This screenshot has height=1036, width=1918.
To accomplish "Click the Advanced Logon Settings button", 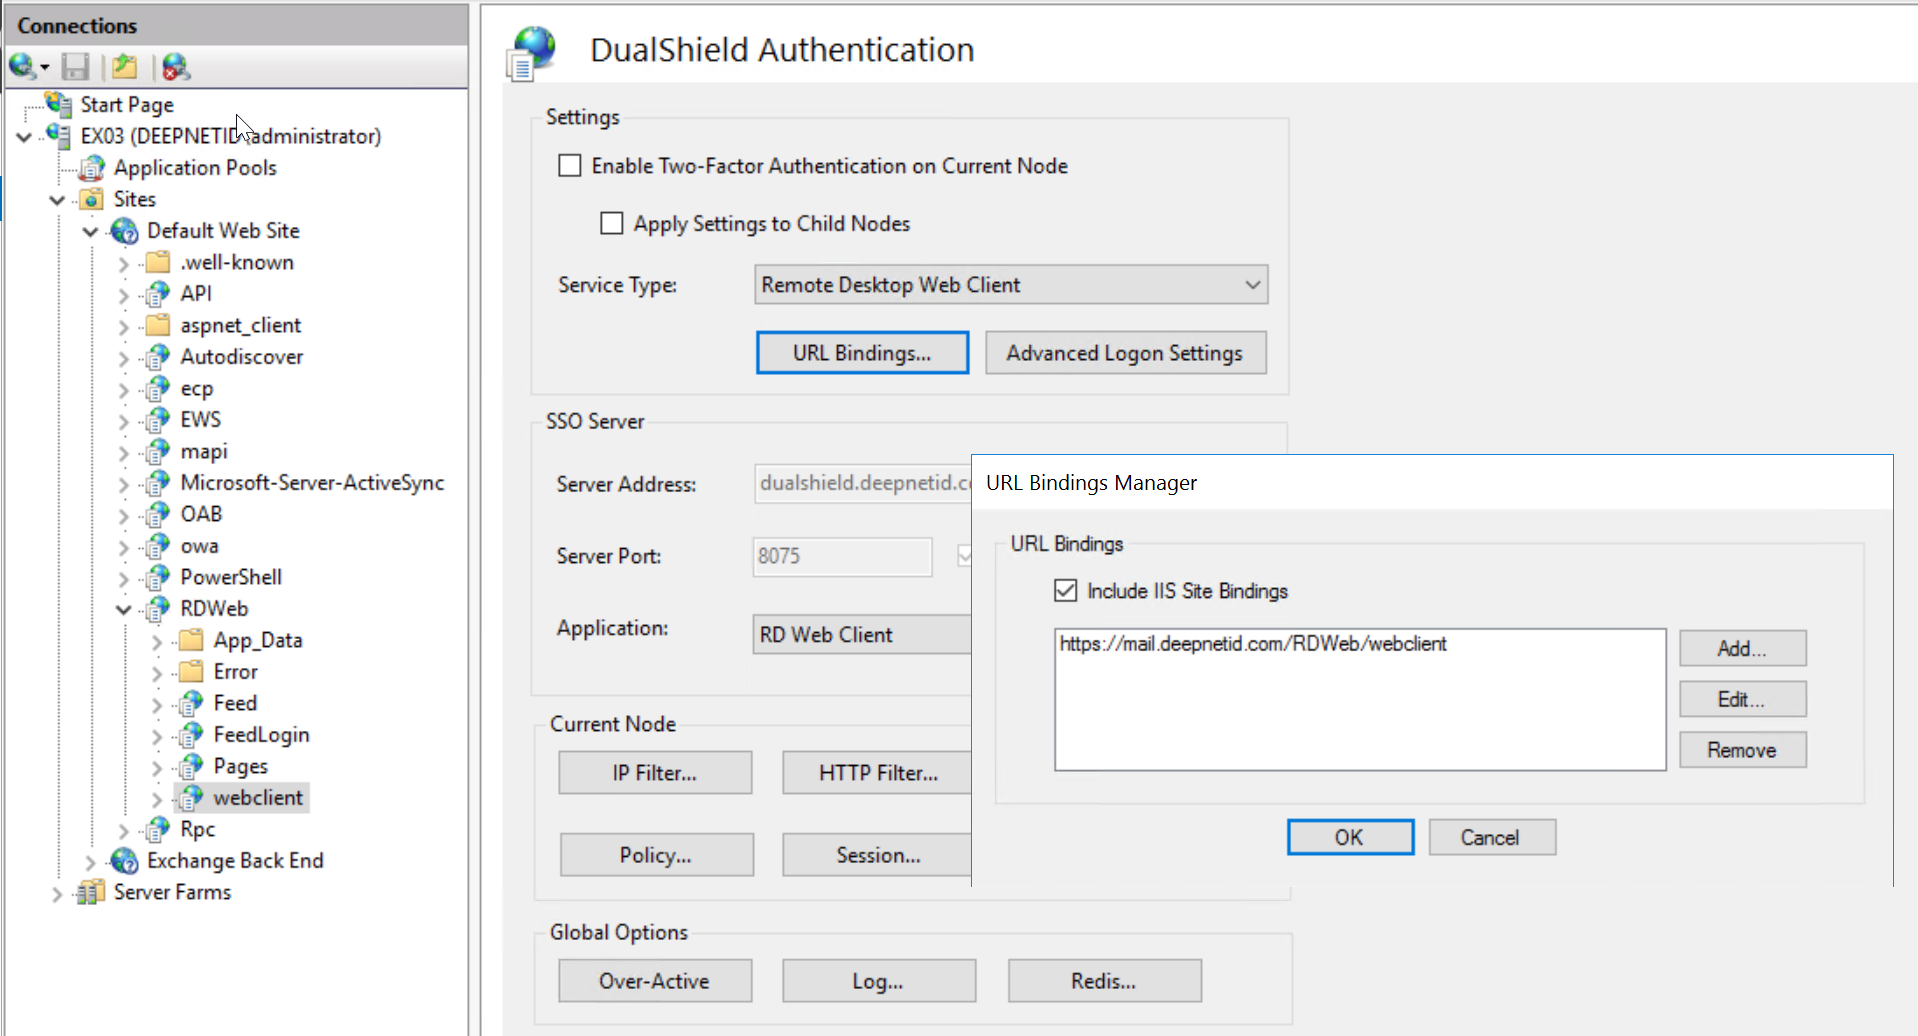I will click(x=1125, y=353).
